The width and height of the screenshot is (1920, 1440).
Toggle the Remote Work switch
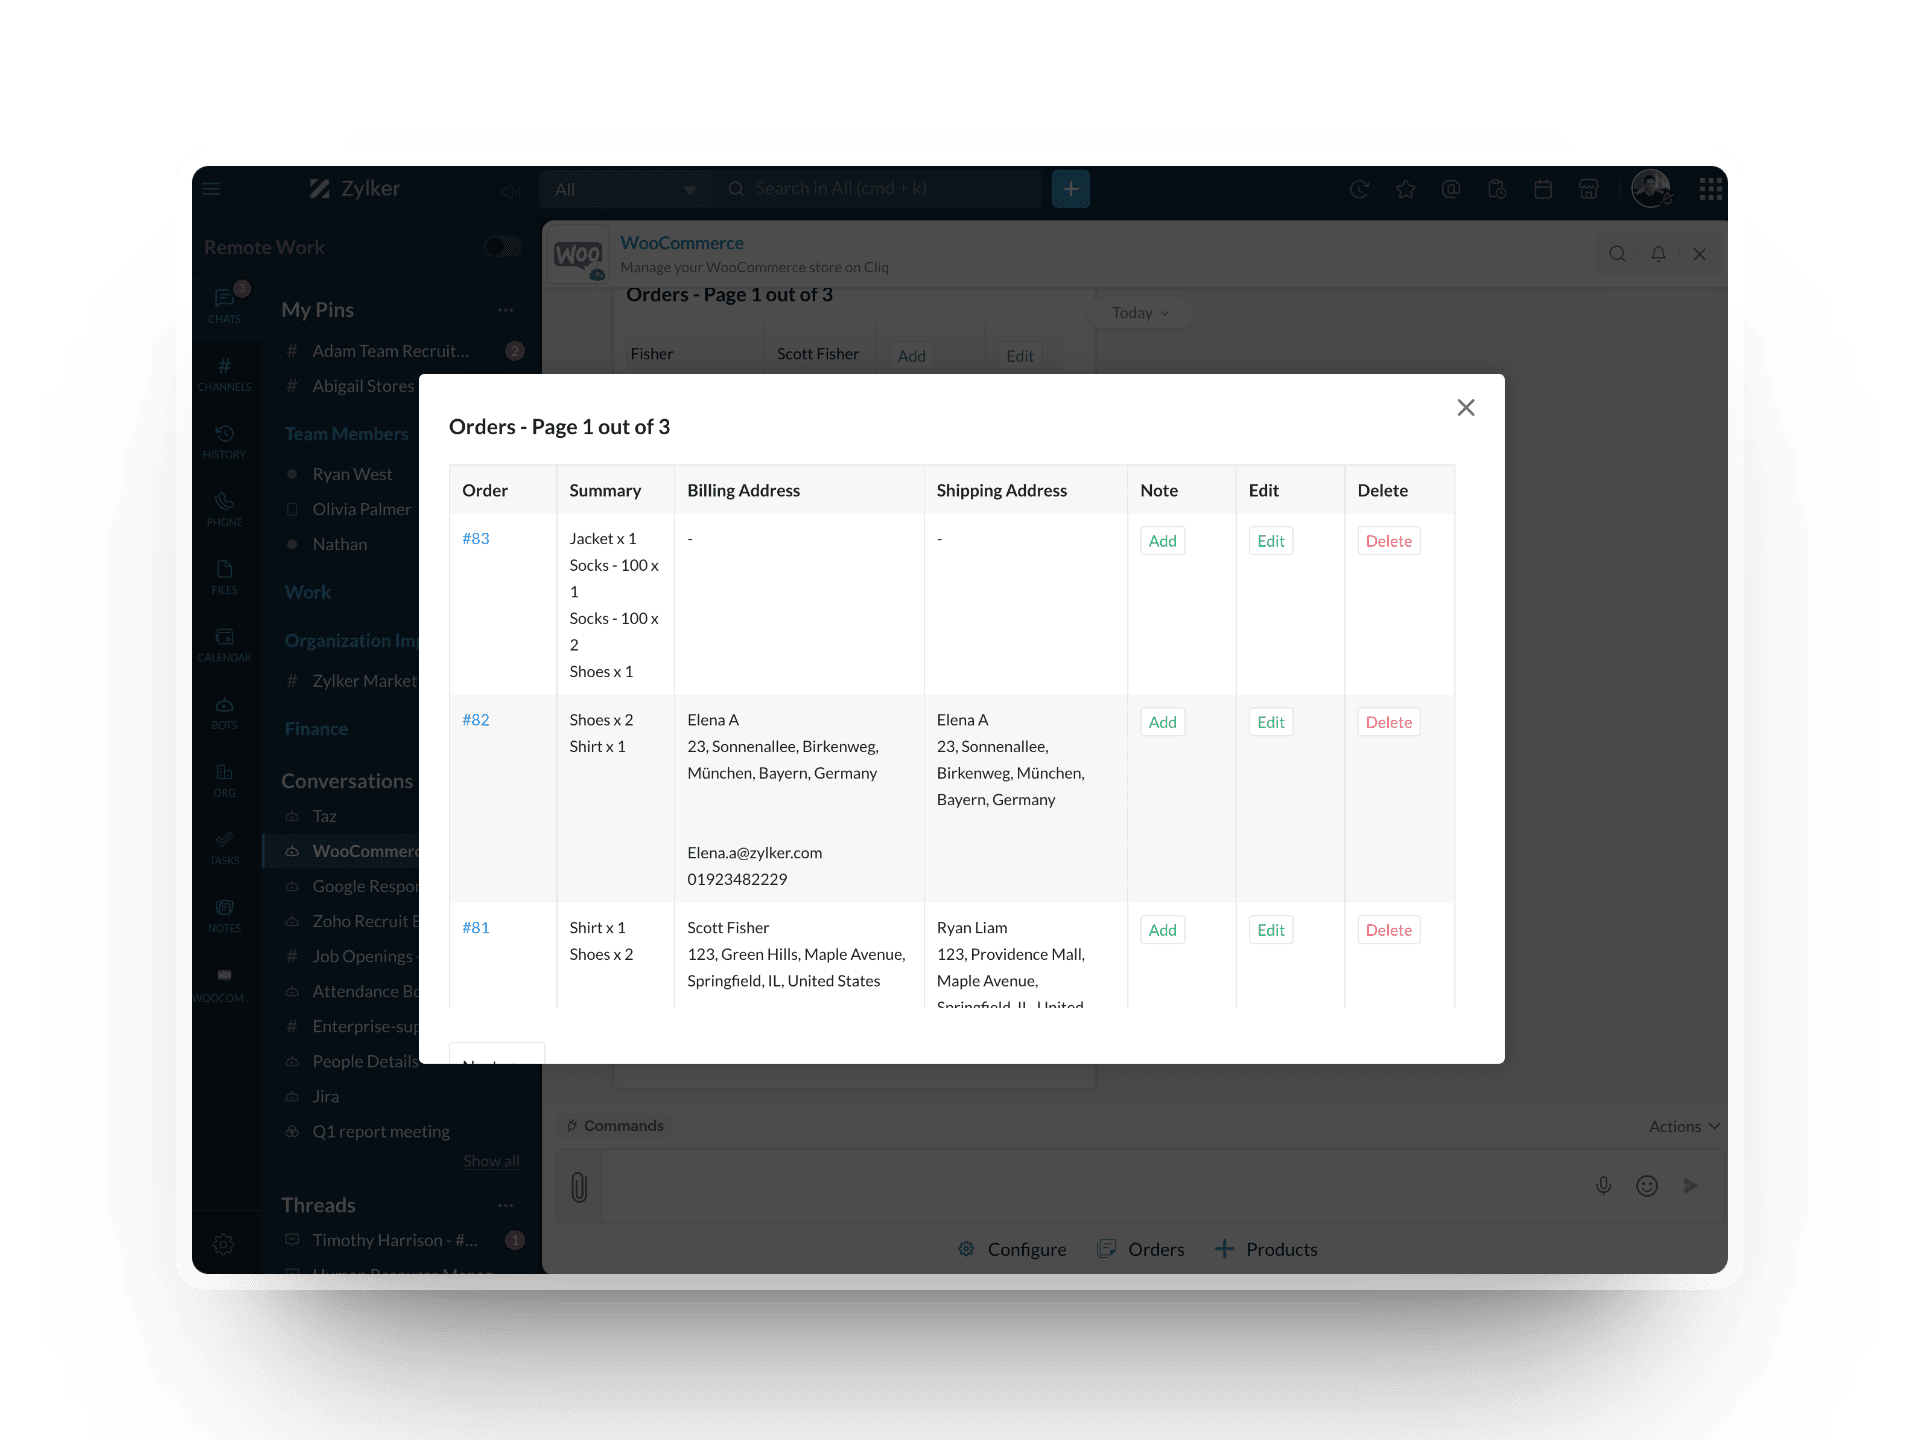(503, 247)
